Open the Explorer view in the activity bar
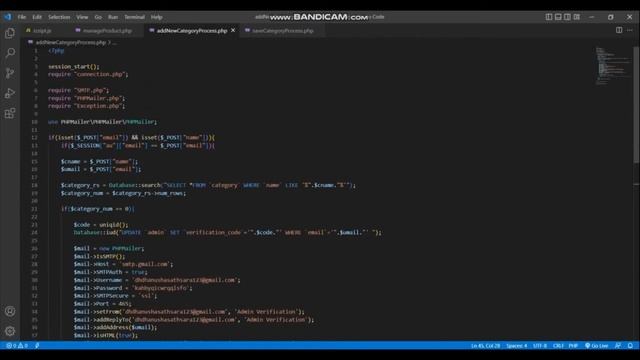This screenshot has height=360, width=640. click(x=10, y=33)
